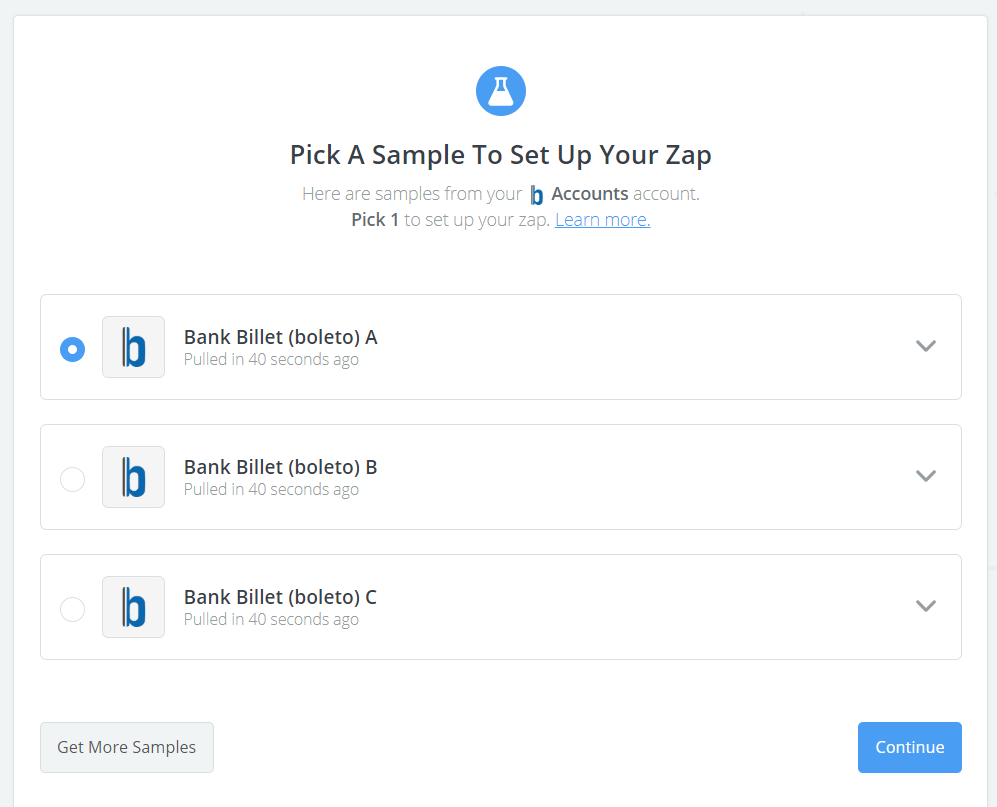Select the Bank Billet (boleto) A radio button

72,349
